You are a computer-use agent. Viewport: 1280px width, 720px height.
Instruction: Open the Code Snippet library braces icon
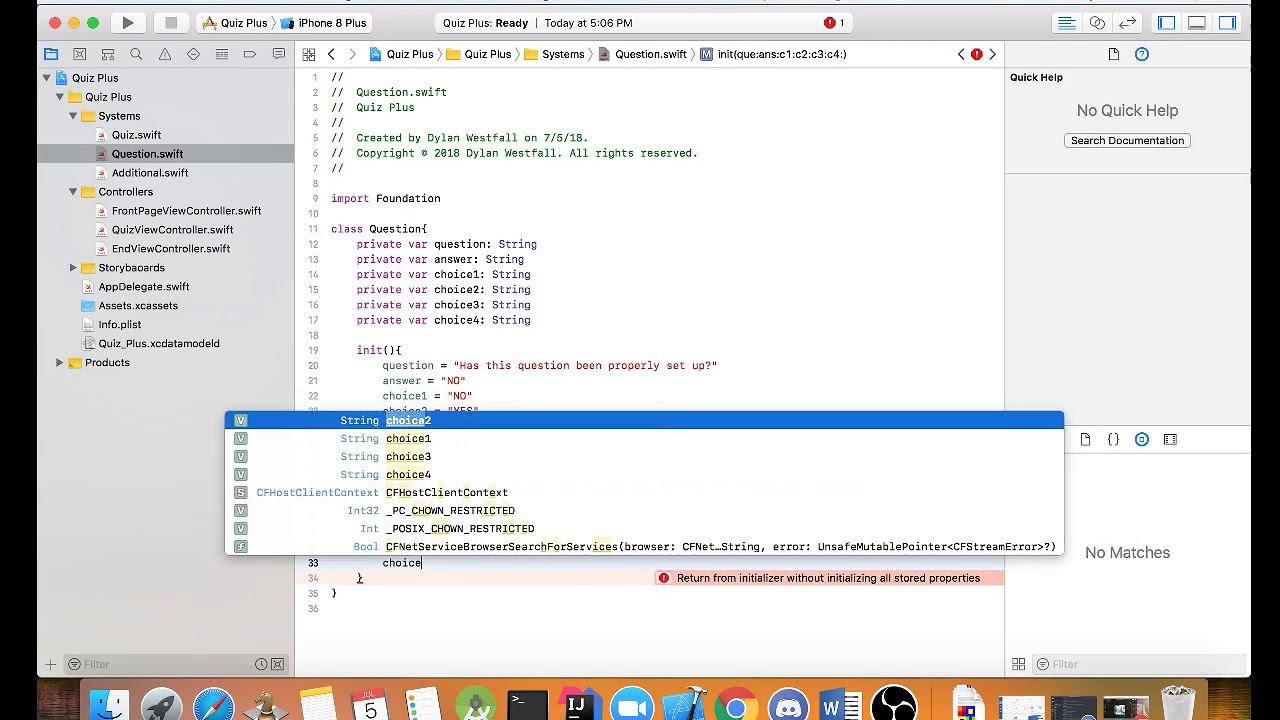click(x=1113, y=439)
